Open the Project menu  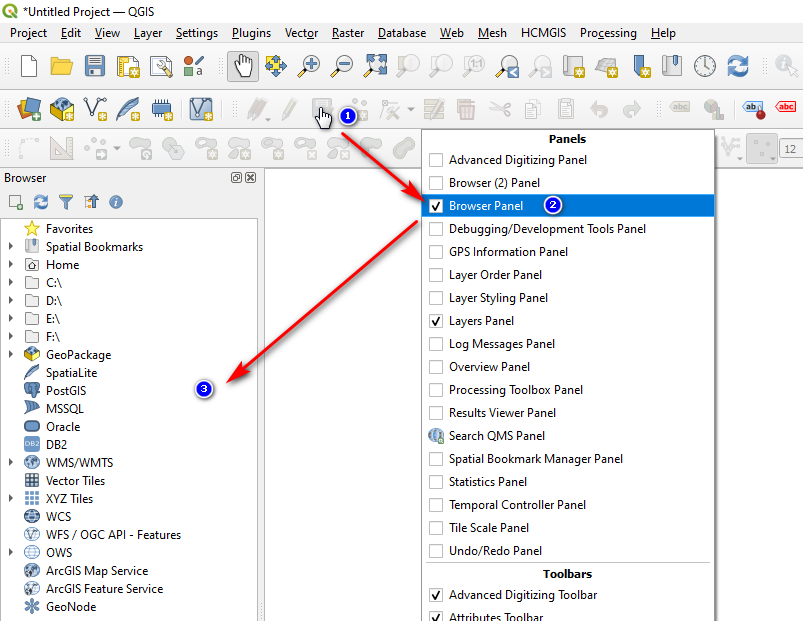[28, 33]
